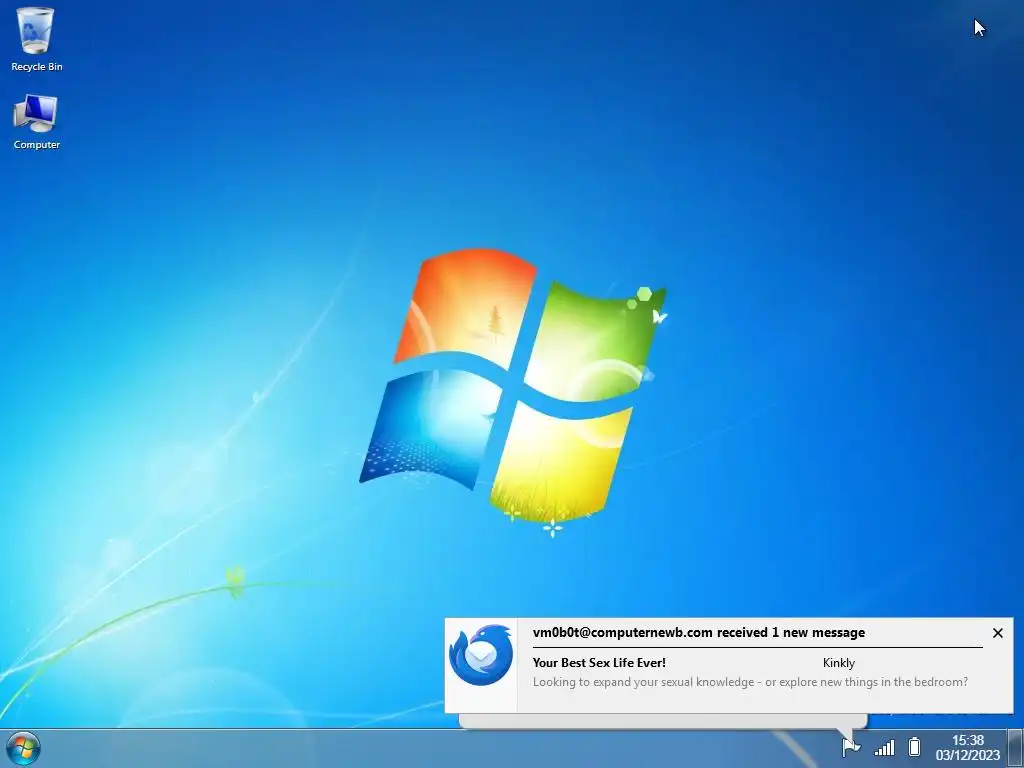Click the Show desktop strip
This screenshot has width=1024, height=768.
(1016, 748)
